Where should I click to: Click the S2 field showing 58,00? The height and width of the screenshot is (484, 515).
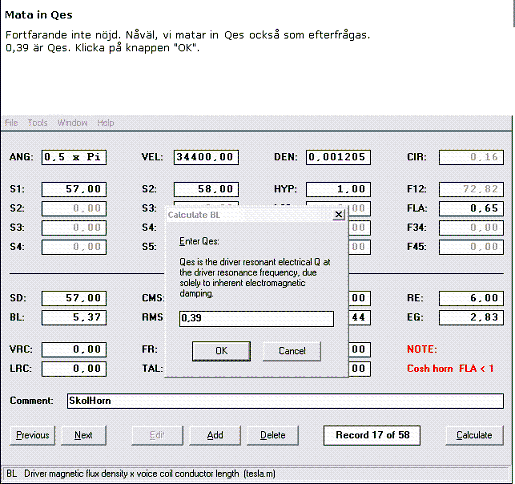[206, 189]
